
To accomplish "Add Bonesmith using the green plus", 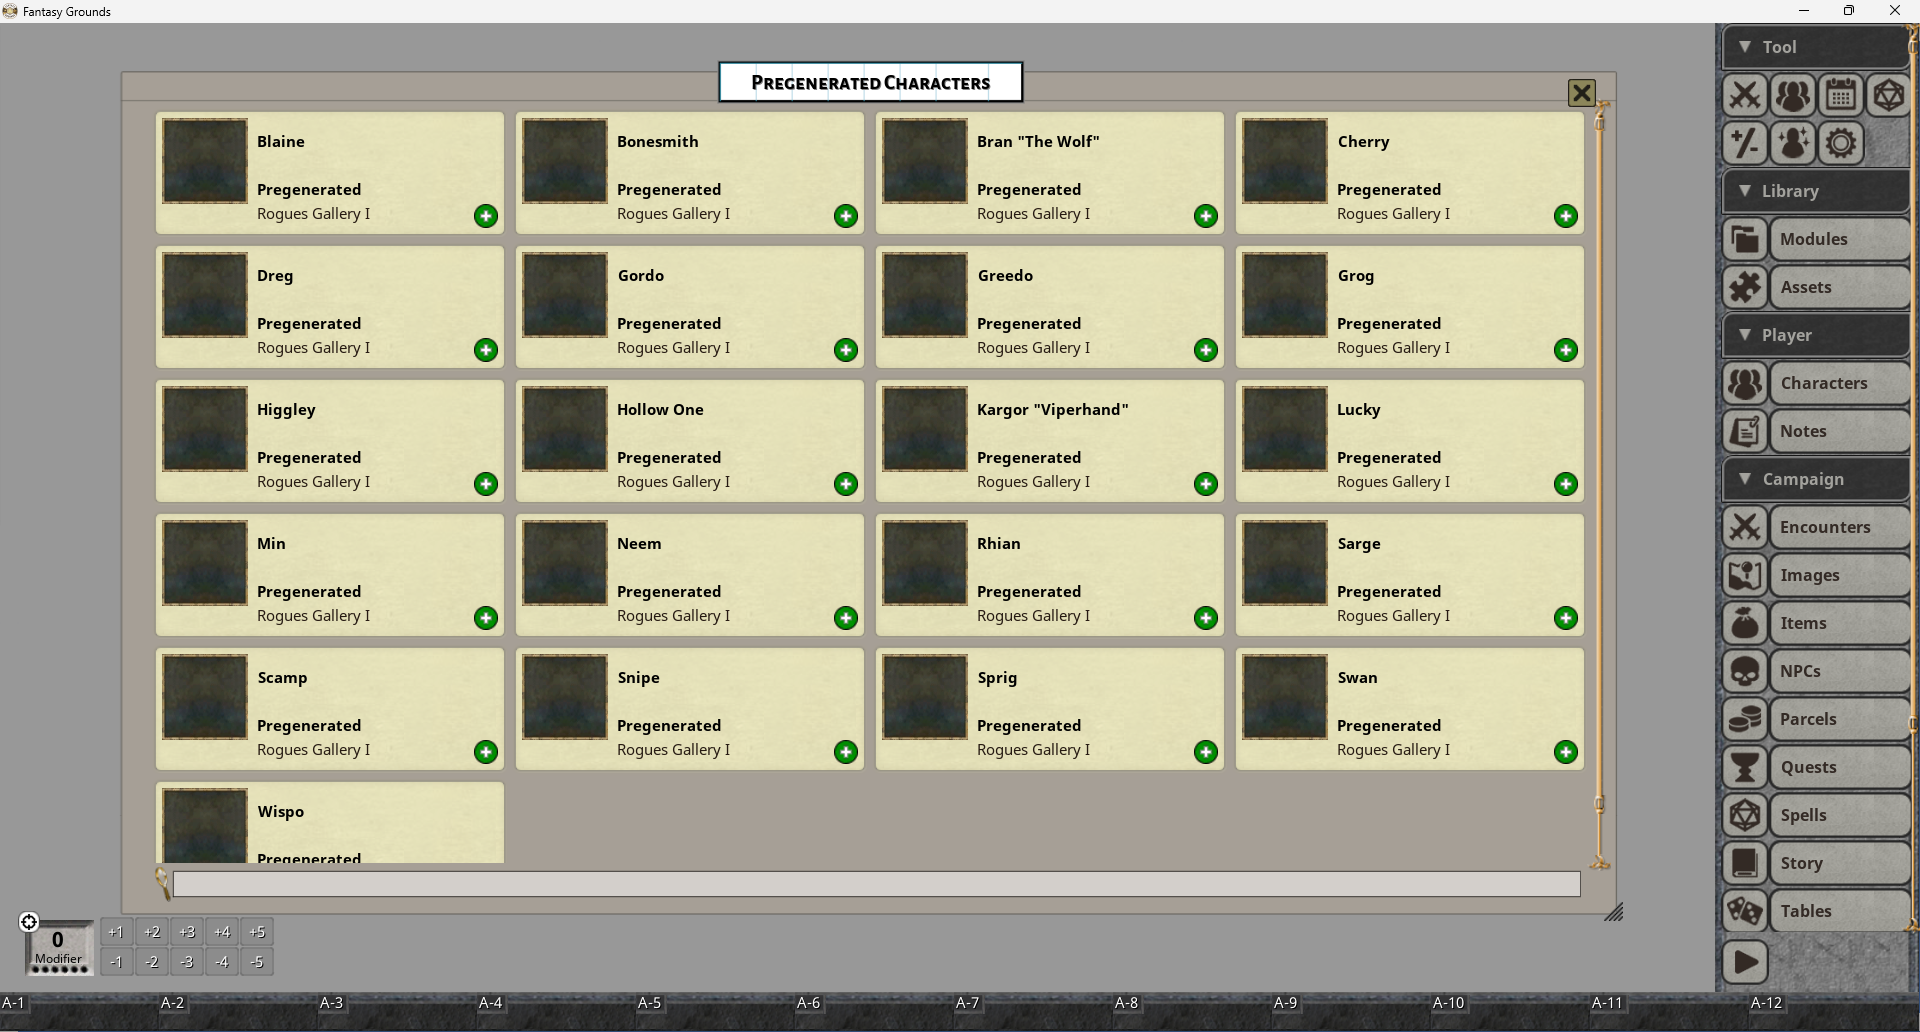I will tap(846, 216).
